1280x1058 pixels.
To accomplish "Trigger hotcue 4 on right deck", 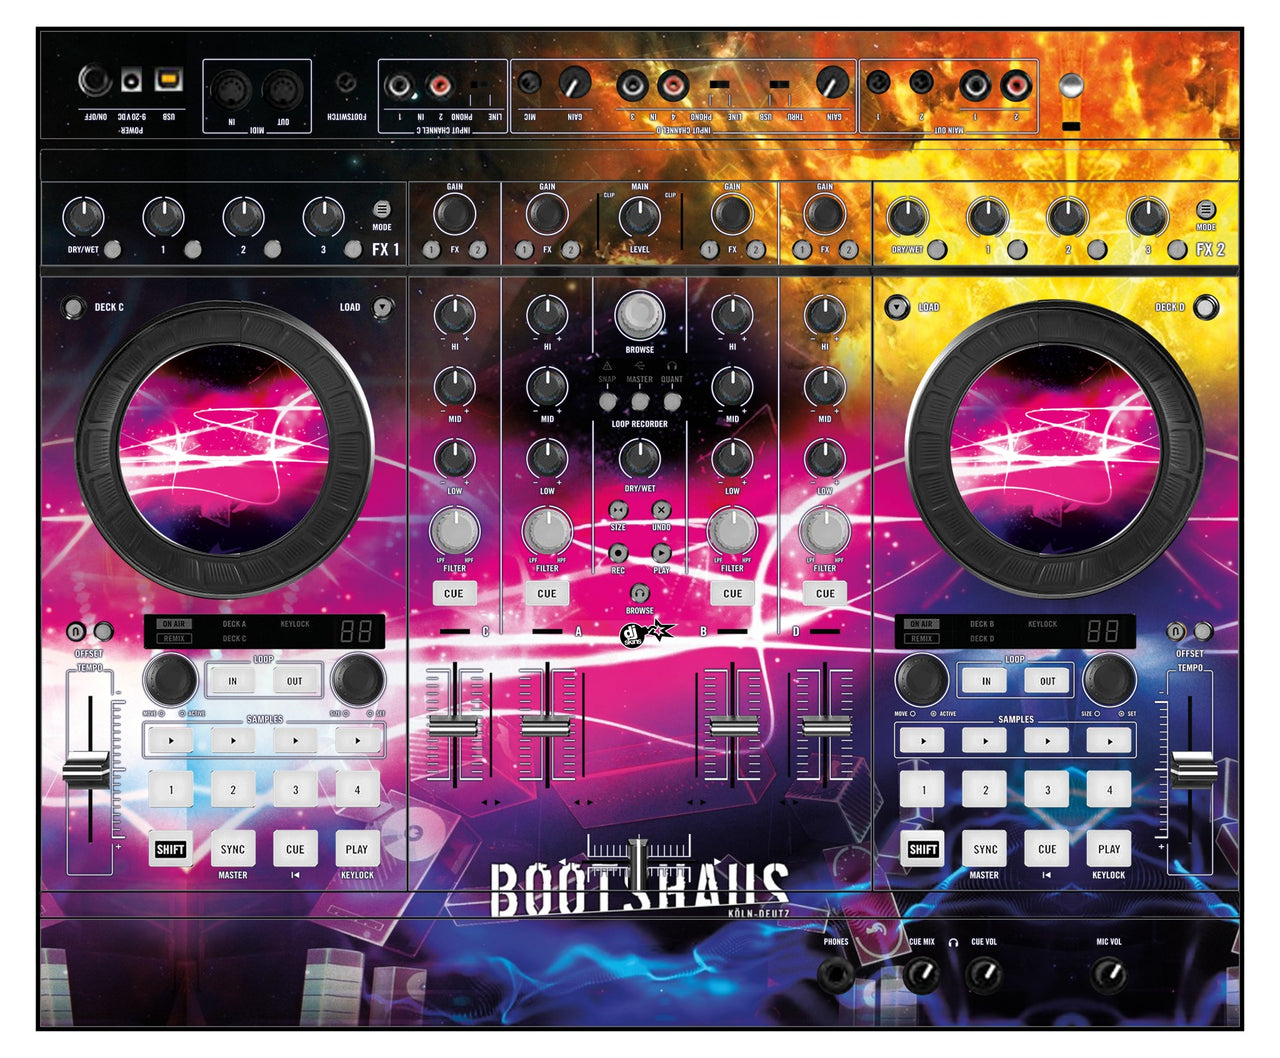I will click(1109, 789).
